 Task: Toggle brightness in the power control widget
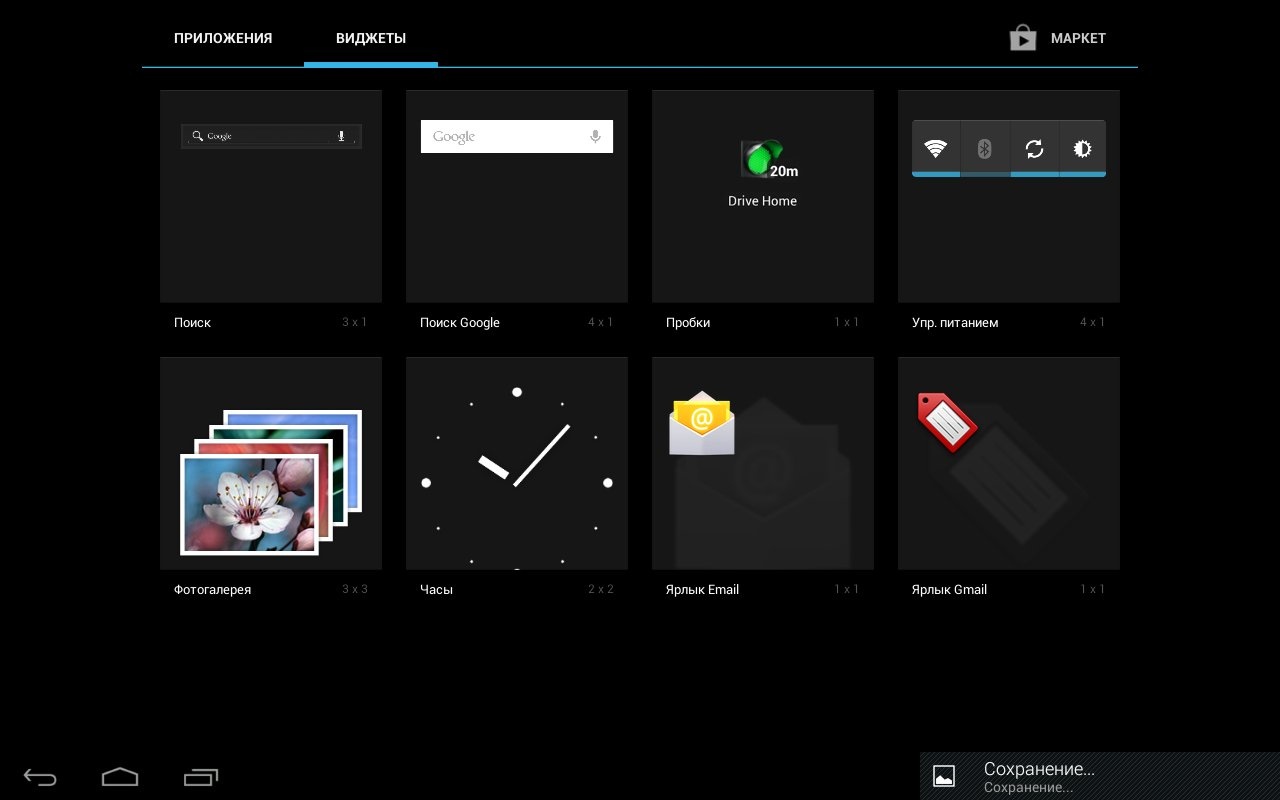click(x=1082, y=149)
